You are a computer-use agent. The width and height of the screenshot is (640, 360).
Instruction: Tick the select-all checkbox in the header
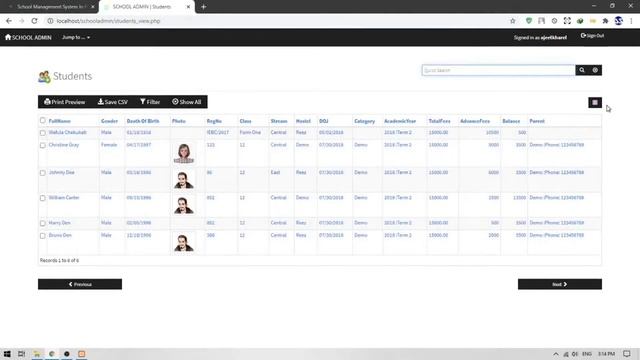click(42, 120)
